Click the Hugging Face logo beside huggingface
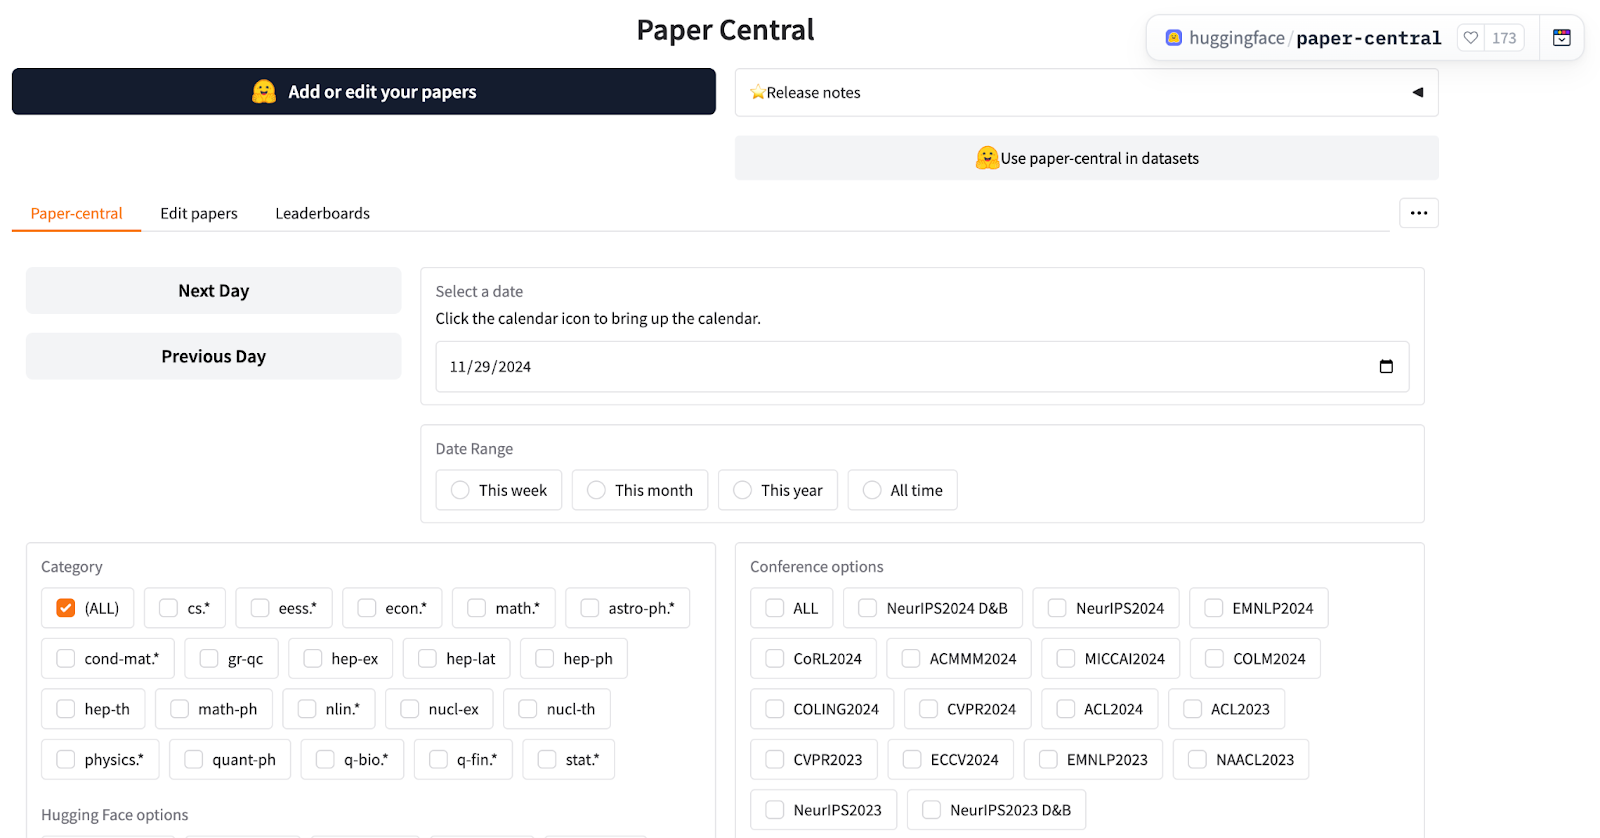The height and width of the screenshot is (838, 1600). [1174, 38]
